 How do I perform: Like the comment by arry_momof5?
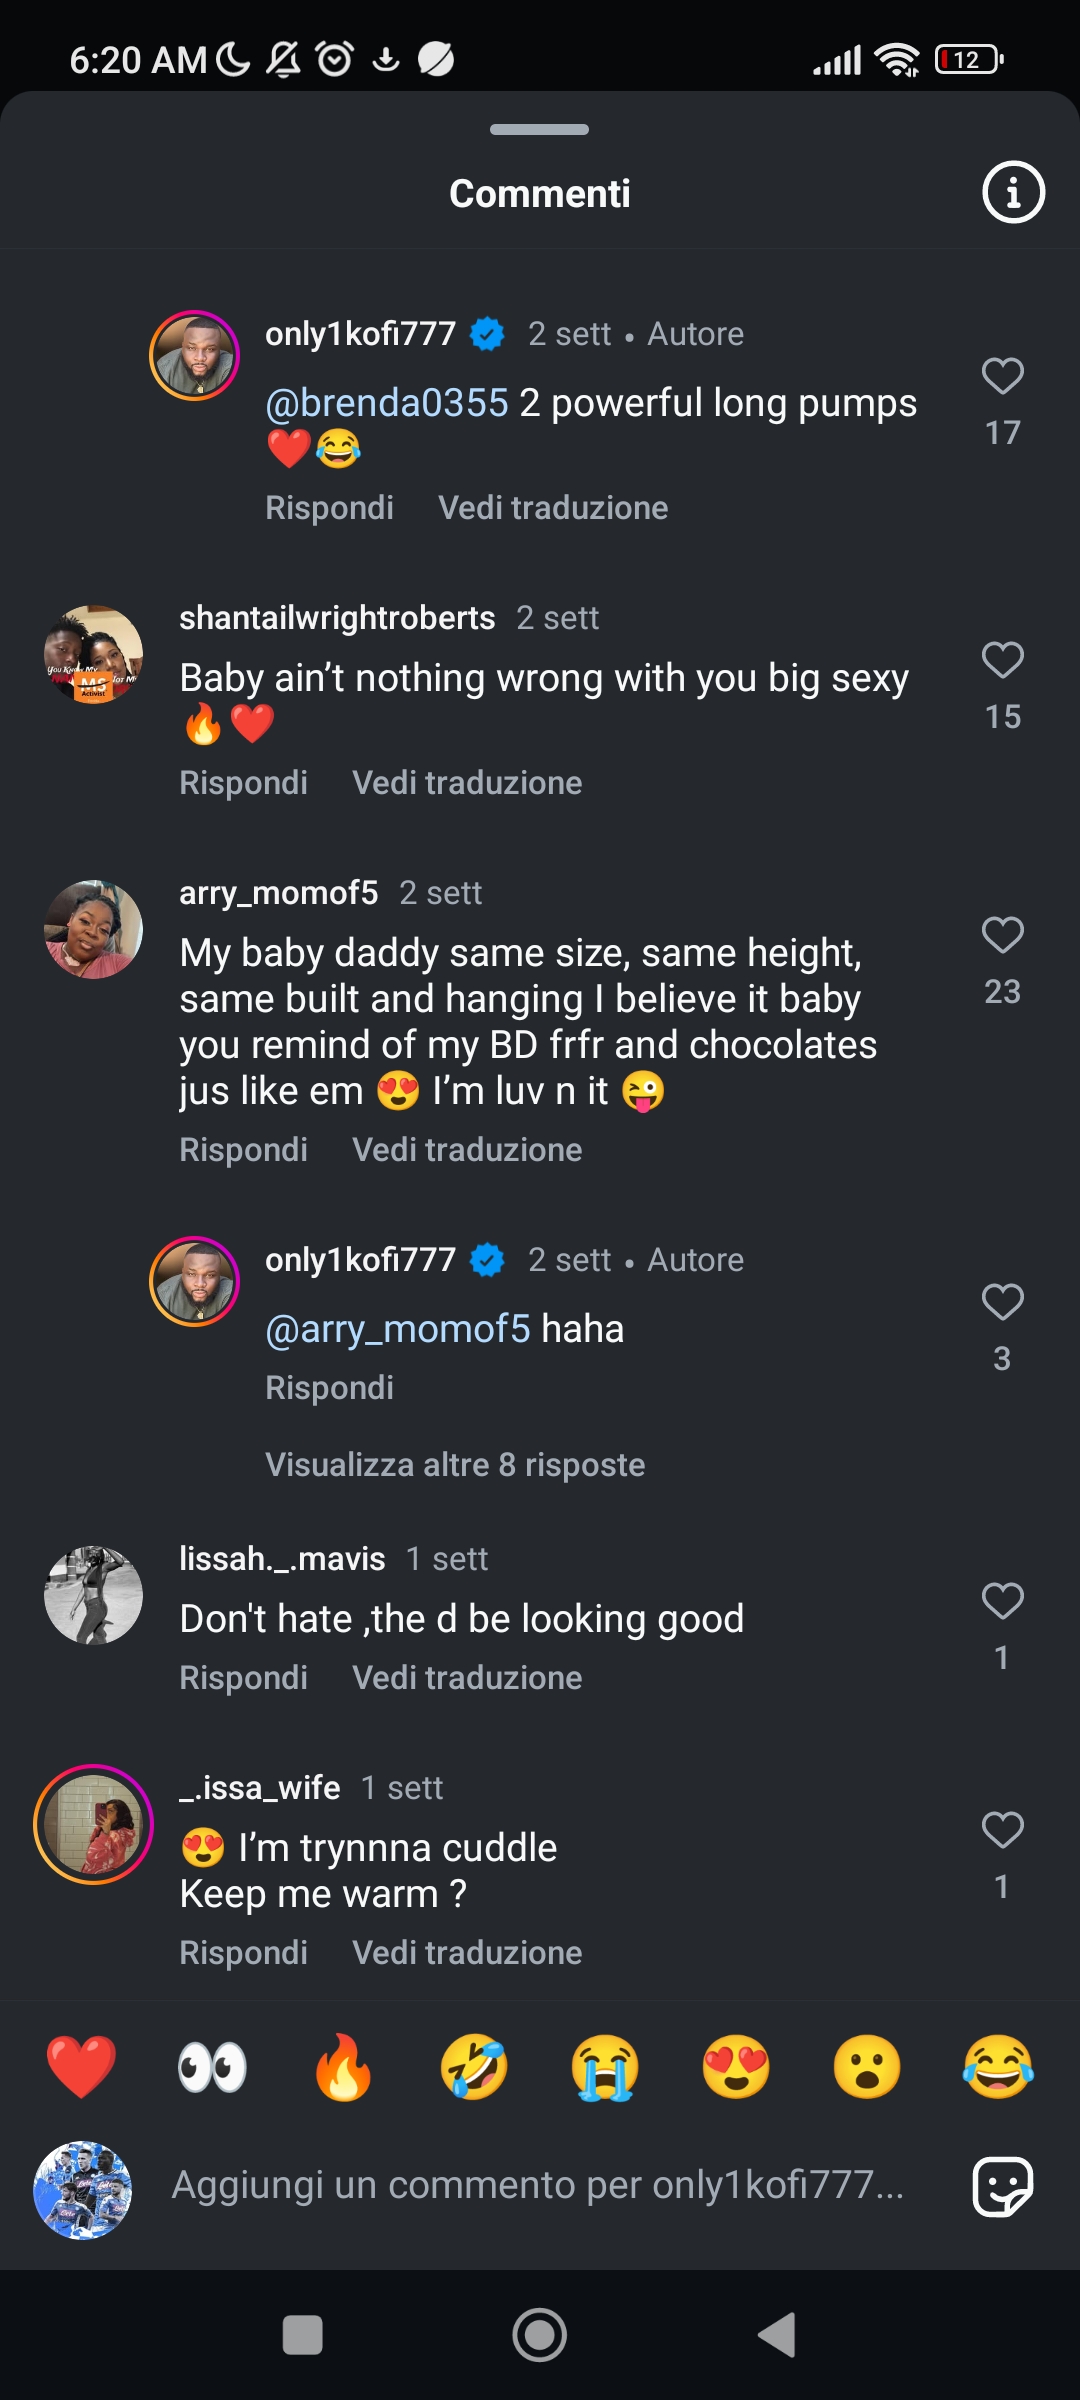click(x=1002, y=936)
